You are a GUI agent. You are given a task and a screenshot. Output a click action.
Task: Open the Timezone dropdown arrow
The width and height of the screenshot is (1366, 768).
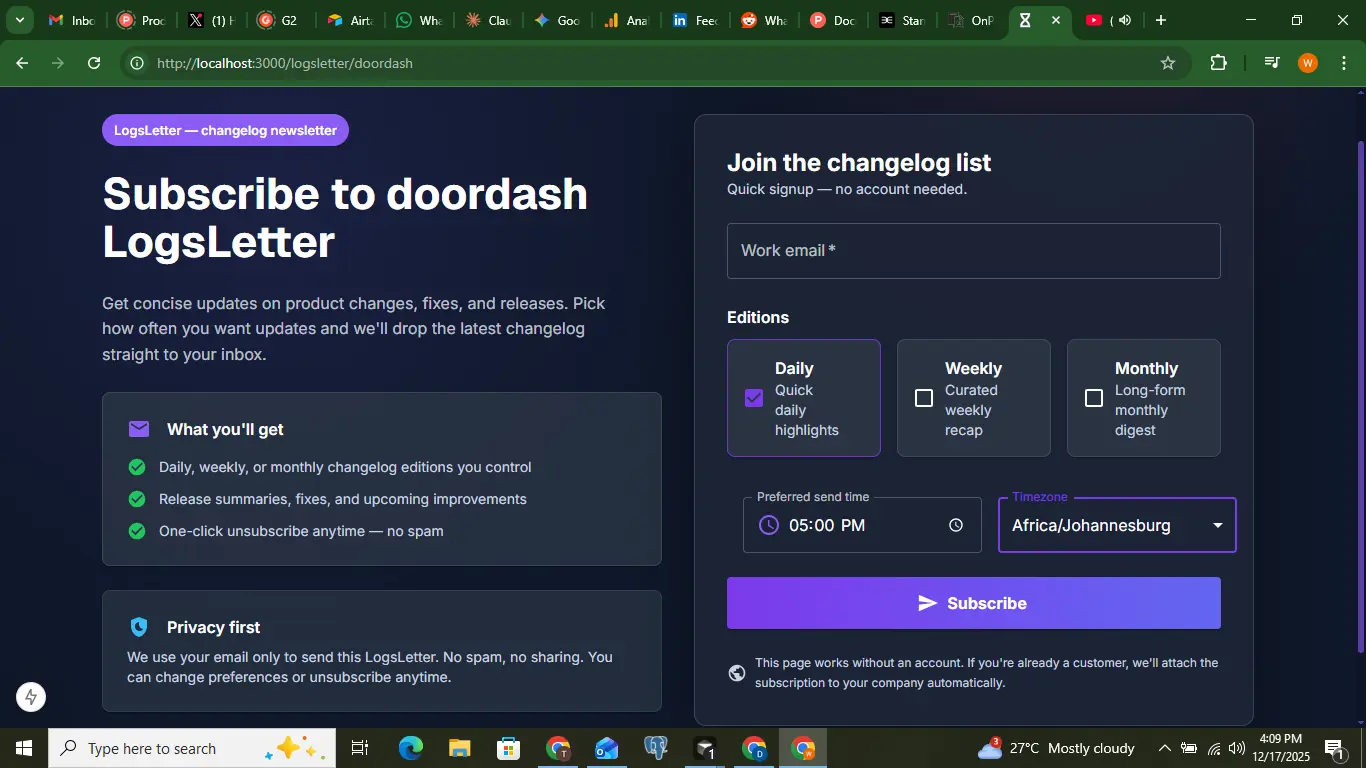tap(1217, 525)
